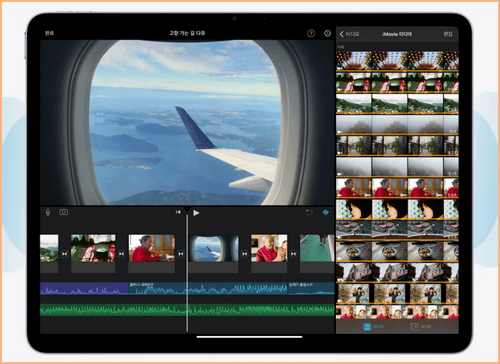This screenshot has width=500, height=364.
Task: Edit transition after grandmother close-up clip
Action: pos(293,254)
